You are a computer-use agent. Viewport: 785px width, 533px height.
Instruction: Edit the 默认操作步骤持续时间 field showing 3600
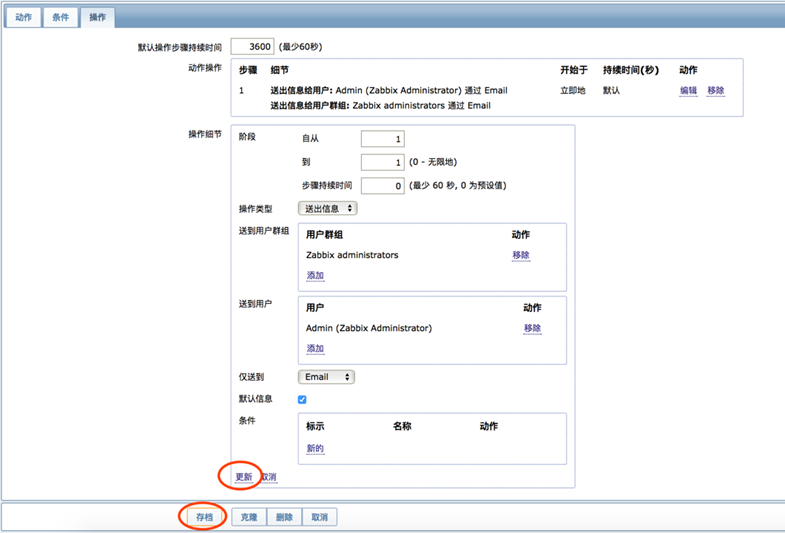(252, 47)
